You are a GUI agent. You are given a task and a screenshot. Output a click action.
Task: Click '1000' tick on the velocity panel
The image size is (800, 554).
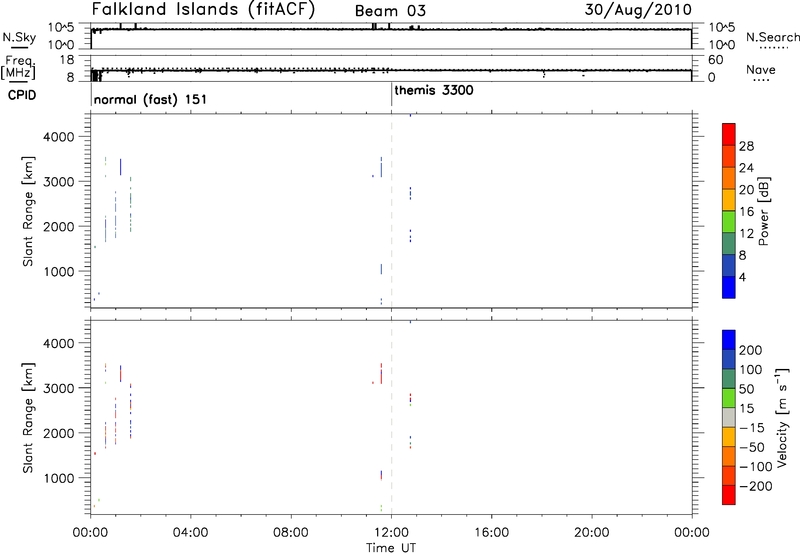[x=59, y=478]
